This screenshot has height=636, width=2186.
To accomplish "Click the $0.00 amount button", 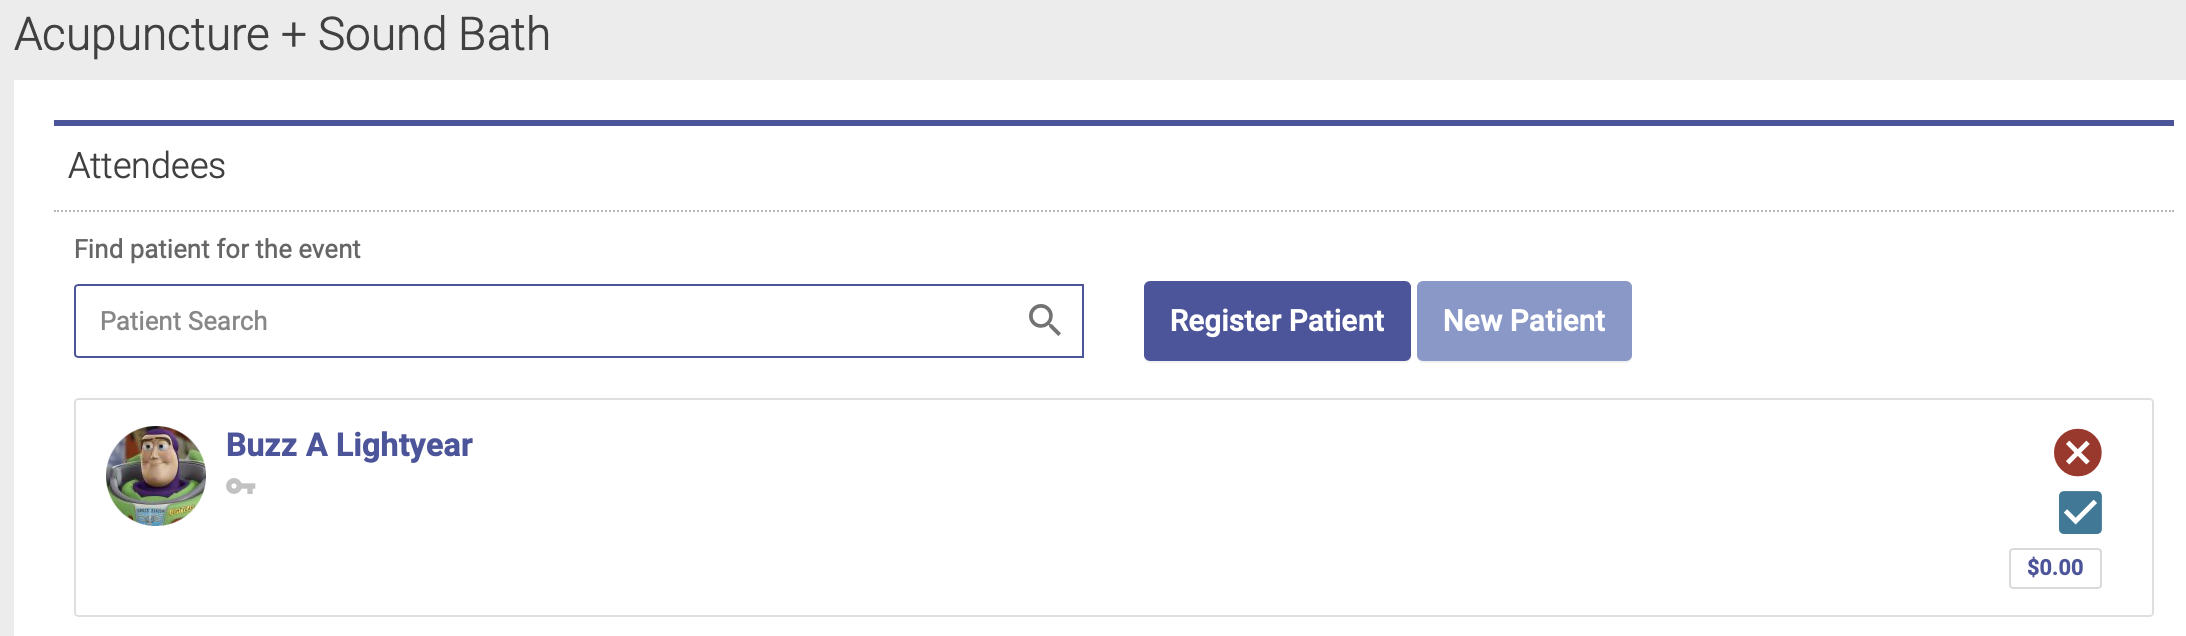I will (x=2054, y=568).
